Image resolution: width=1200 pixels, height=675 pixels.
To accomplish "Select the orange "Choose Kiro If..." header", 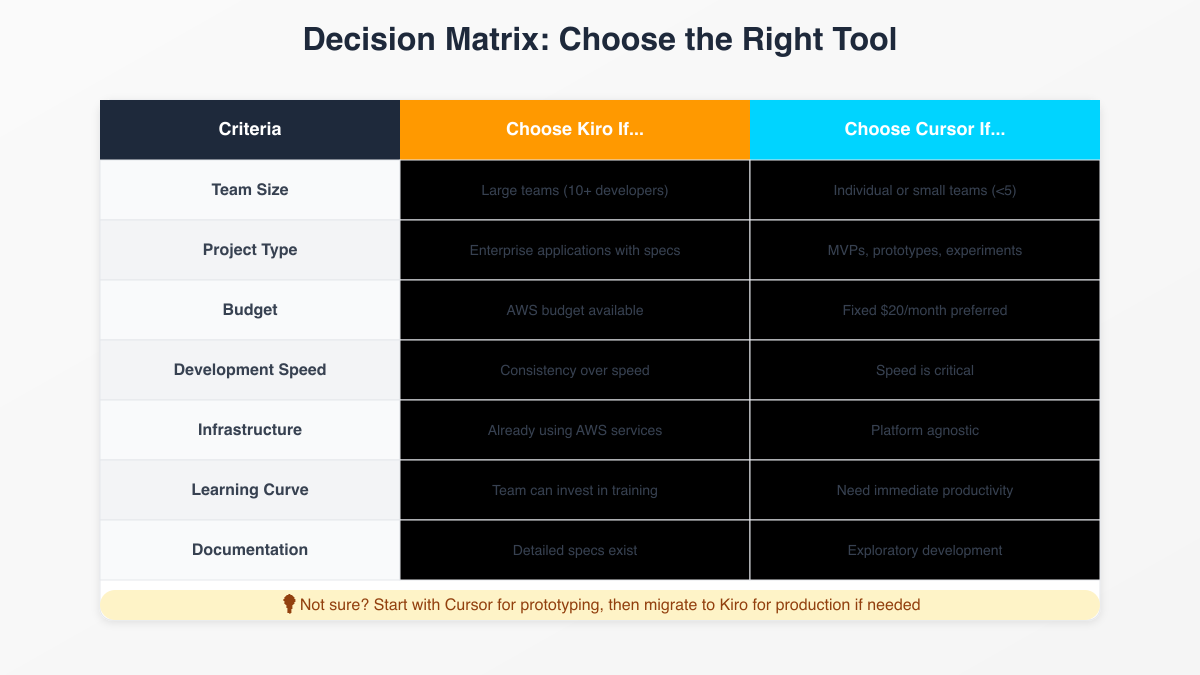I will [x=575, y=129].
